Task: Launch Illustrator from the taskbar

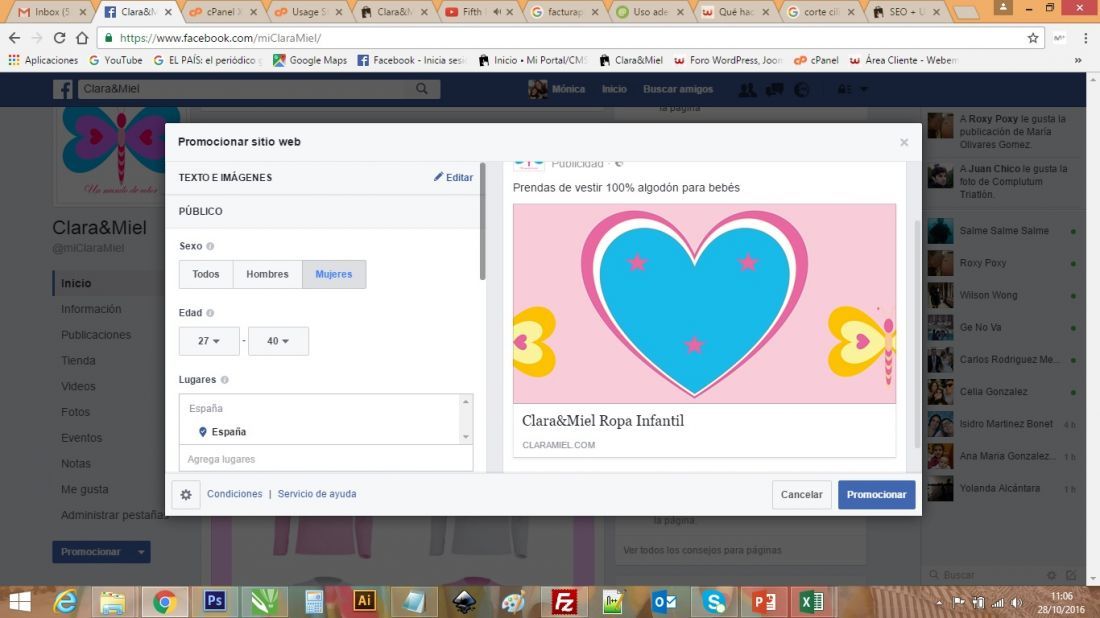Action: 364,601
